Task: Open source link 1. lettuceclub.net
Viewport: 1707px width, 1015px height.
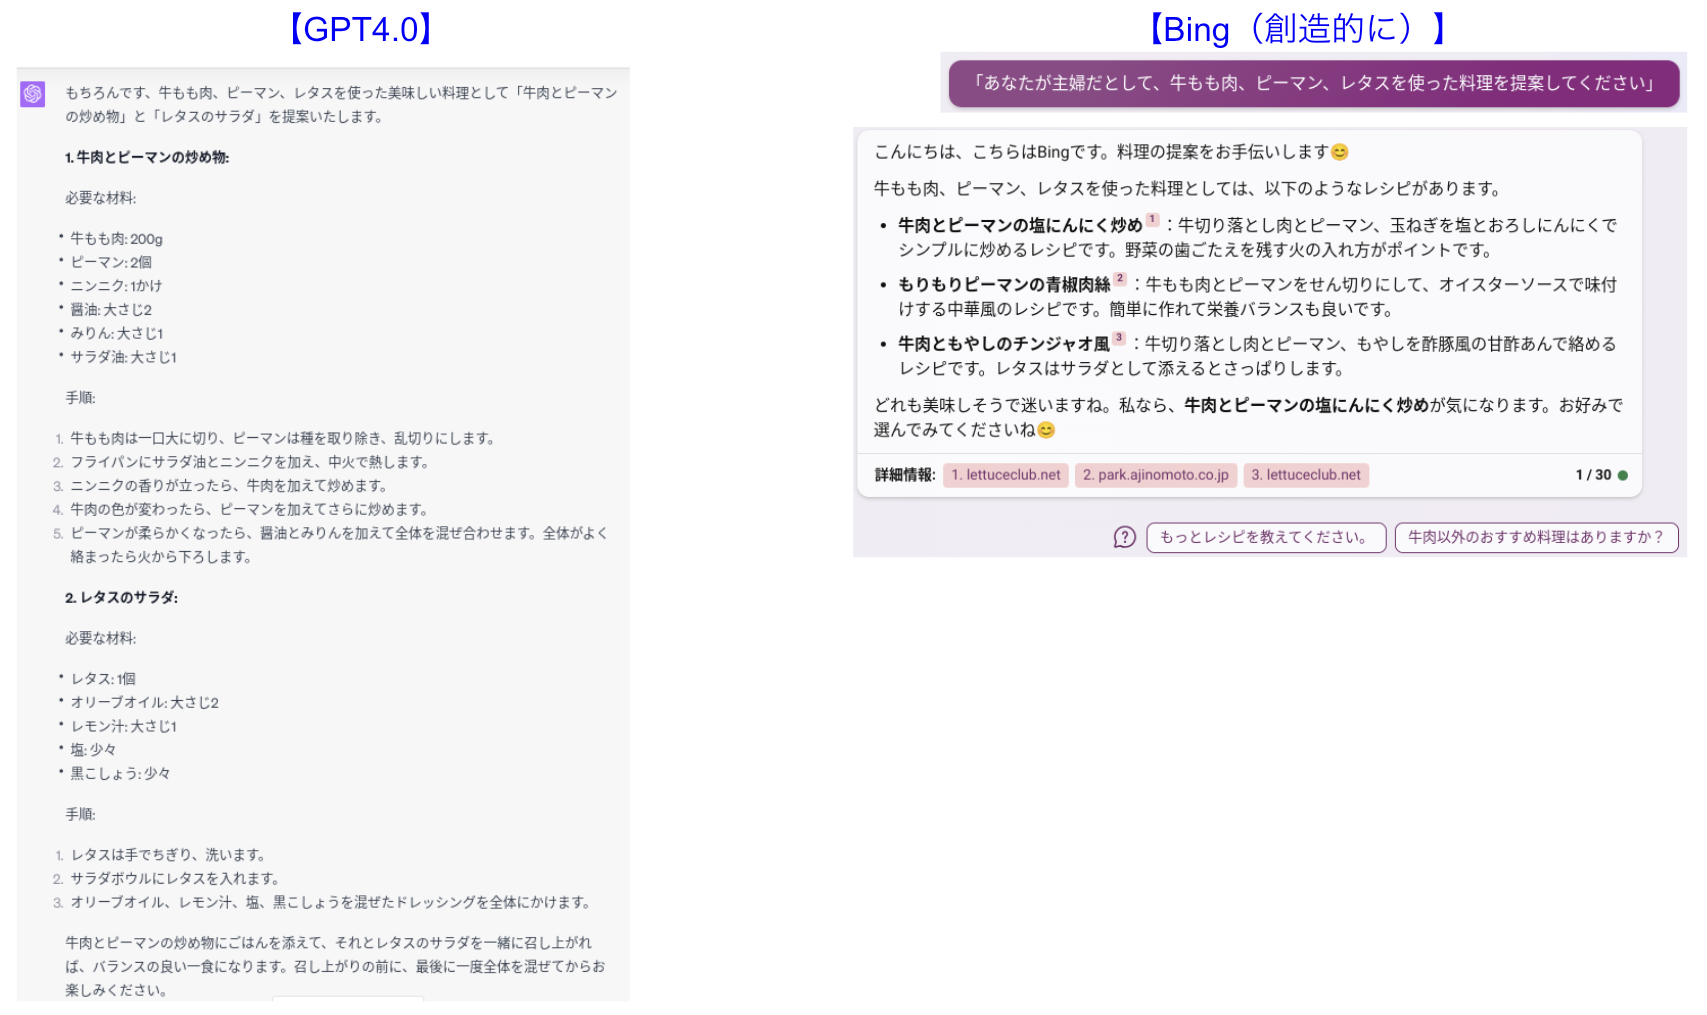Action: point(1006,475)
